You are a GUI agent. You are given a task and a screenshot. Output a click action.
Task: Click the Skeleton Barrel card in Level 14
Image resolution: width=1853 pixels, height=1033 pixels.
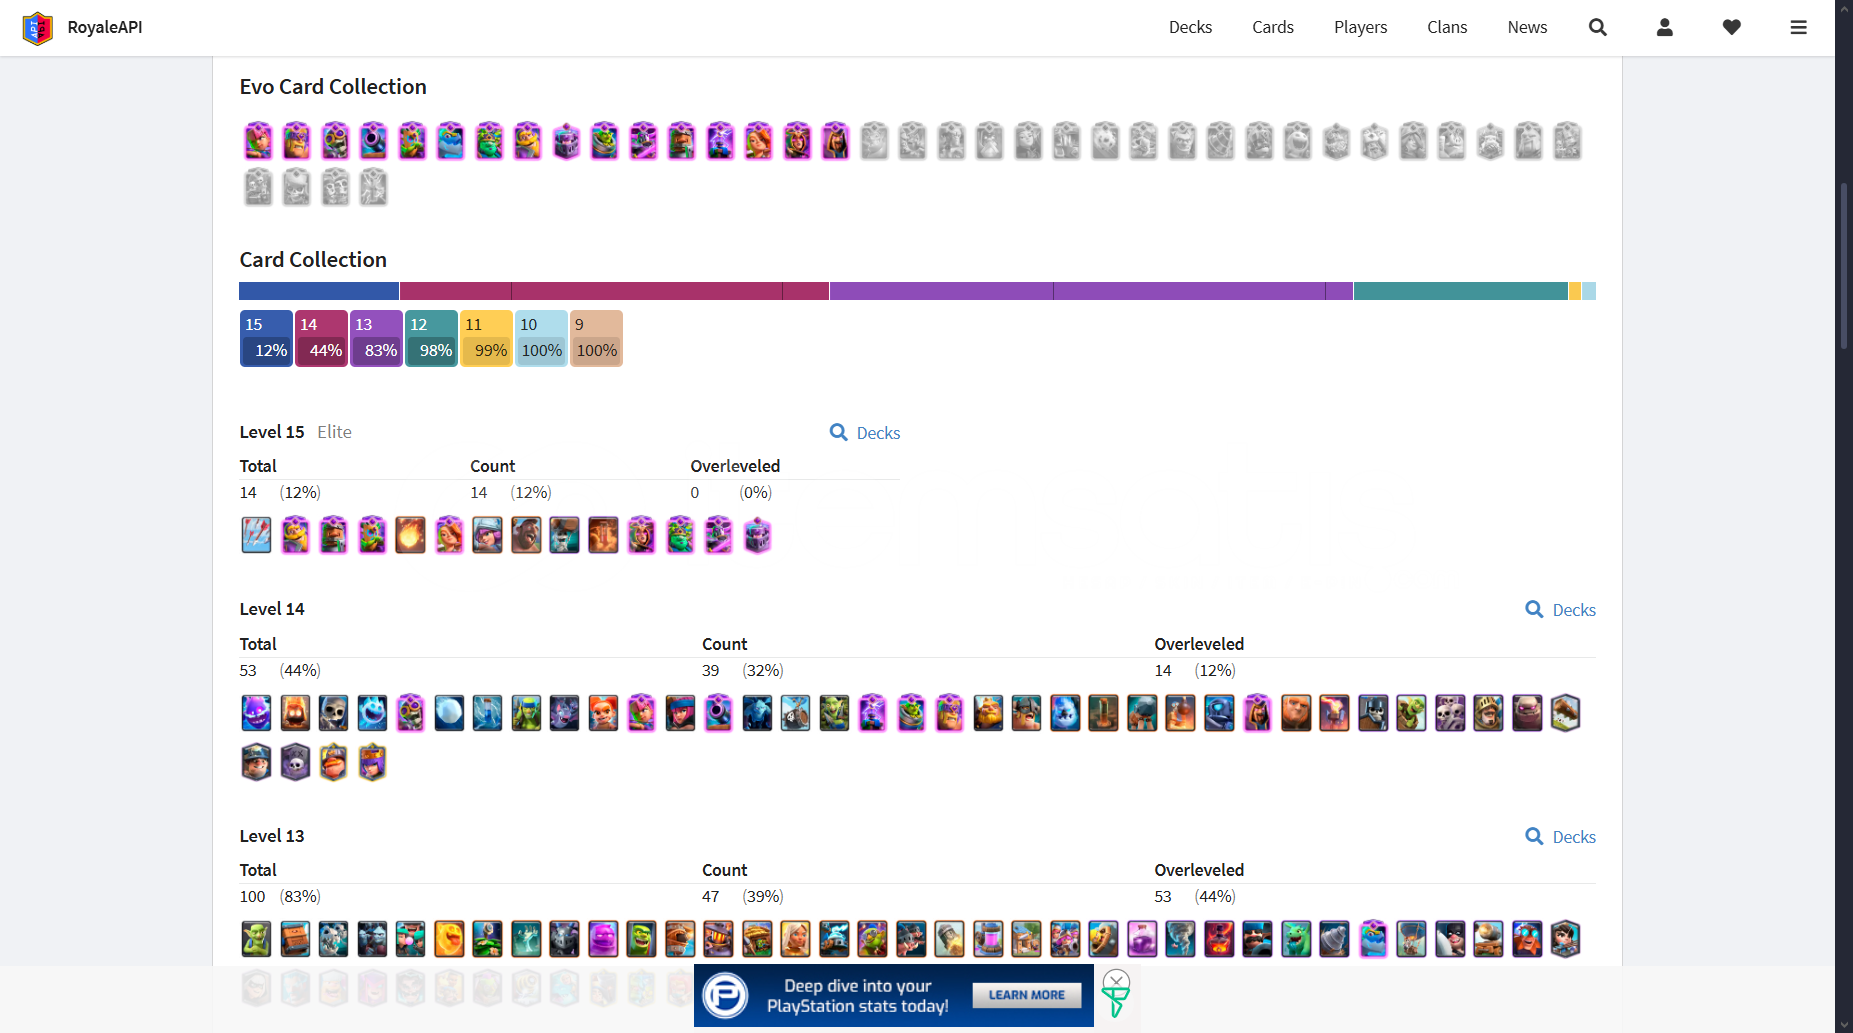(x=795, y=713)
